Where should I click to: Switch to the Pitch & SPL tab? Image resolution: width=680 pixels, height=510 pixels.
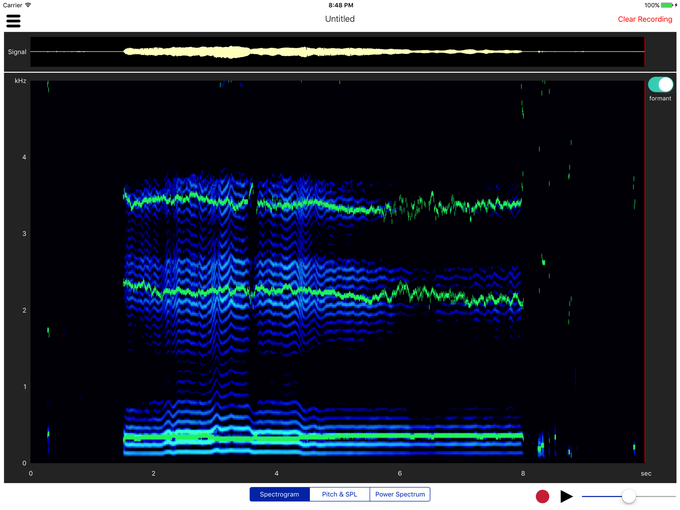click(x=339, y=494)
